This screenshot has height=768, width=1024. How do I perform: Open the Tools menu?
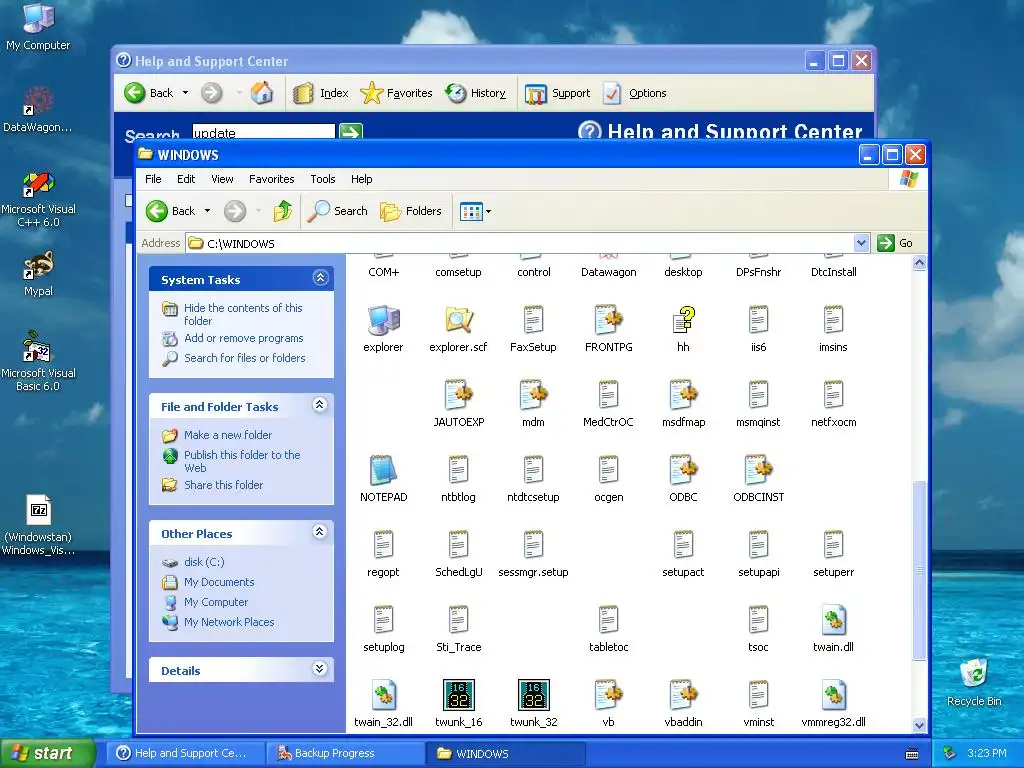click(323, 179)
